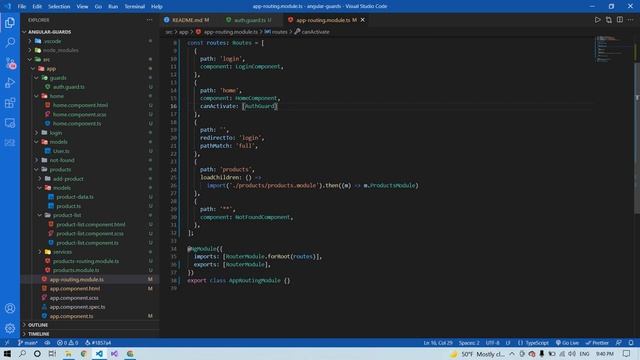Screen dimensions: 640x360
Task: Open Go to Line via Ln 16, Col 29
Action: click(438, 343)
